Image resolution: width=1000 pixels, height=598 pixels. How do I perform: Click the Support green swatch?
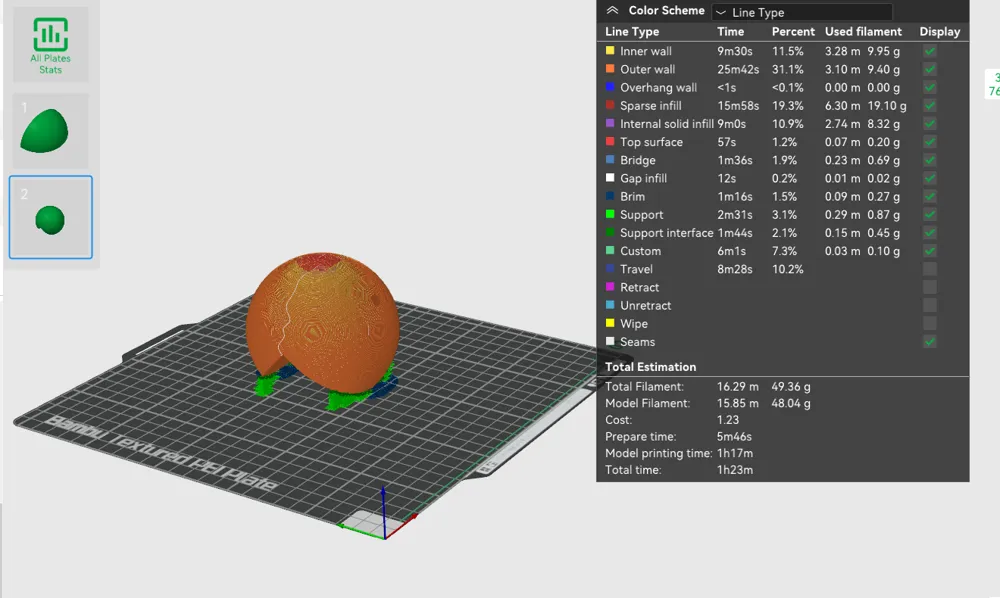[610, 214]
